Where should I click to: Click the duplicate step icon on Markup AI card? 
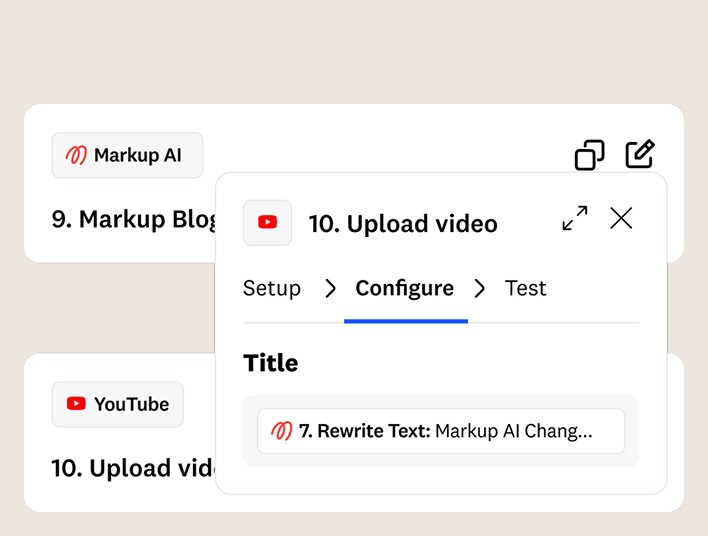pos(589,155)
